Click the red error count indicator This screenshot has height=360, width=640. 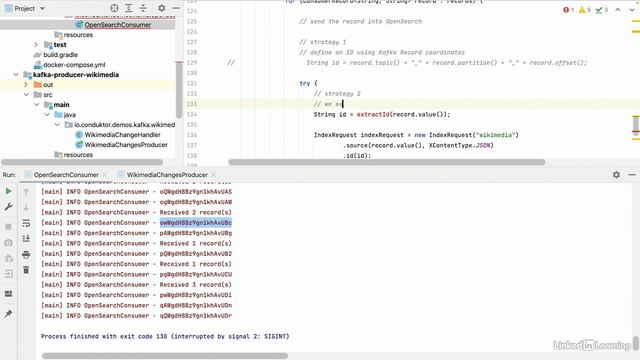coord(569,10)
